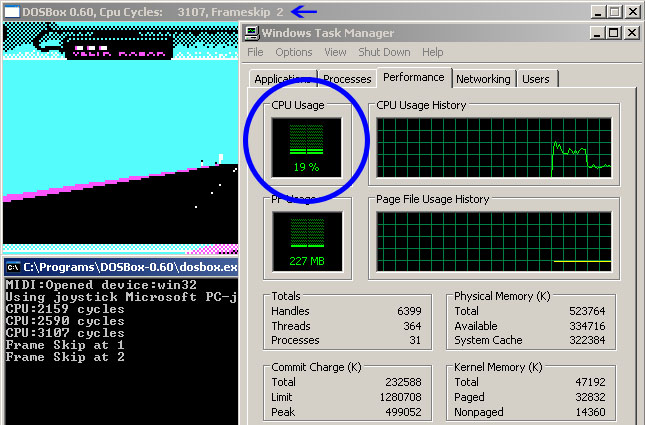Close the DOSBox window
The image size is (645, 425).
pyautogui.click(x=633, y=12)
